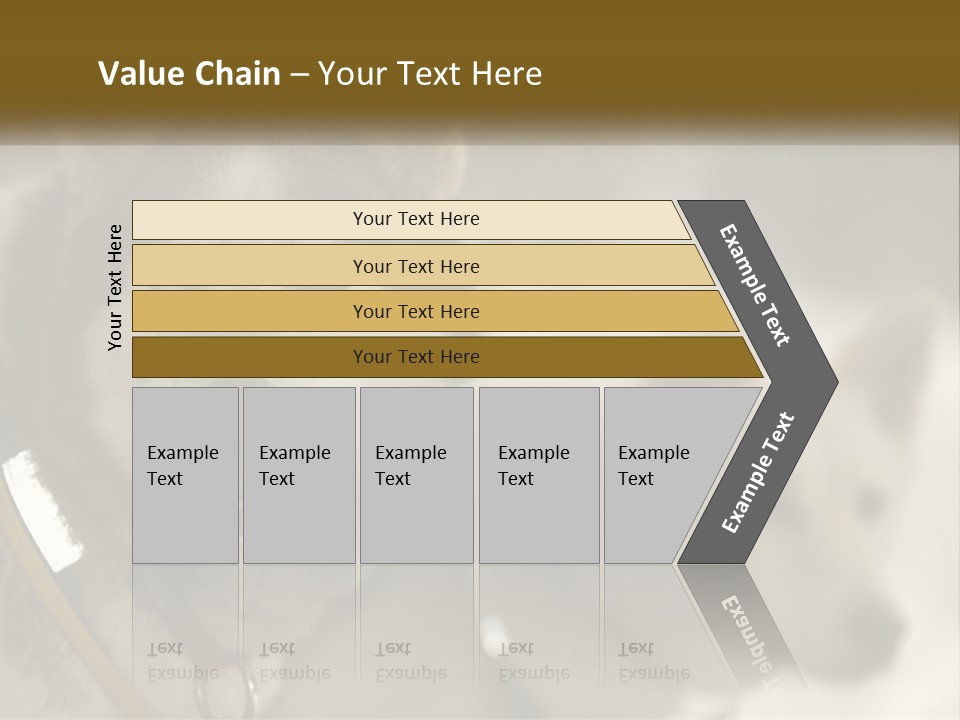Click the reflected text below the first box
This screenshot has height=720, width=960.
(182, 662)
